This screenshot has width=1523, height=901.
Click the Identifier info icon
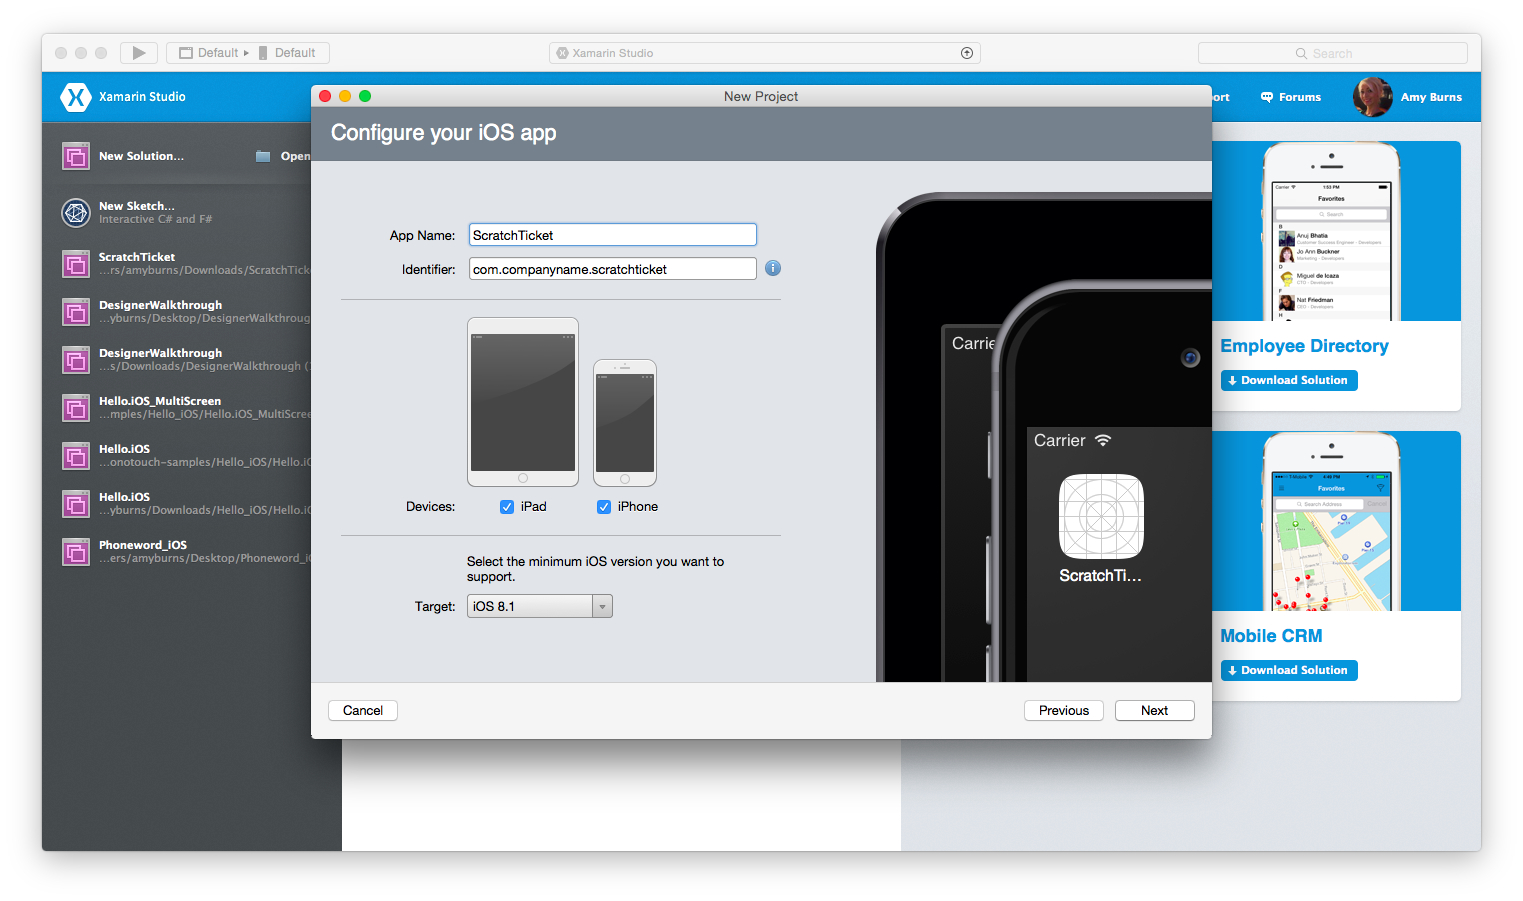tap(773, 268)
